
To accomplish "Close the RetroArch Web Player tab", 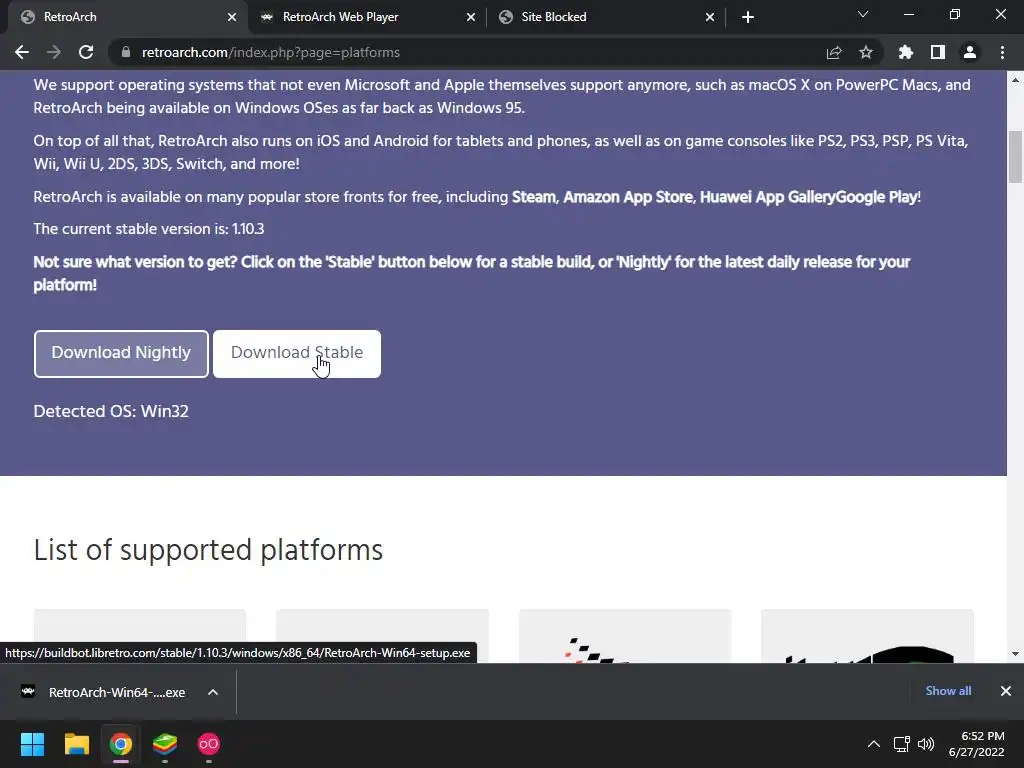I will tap(471, 17).
